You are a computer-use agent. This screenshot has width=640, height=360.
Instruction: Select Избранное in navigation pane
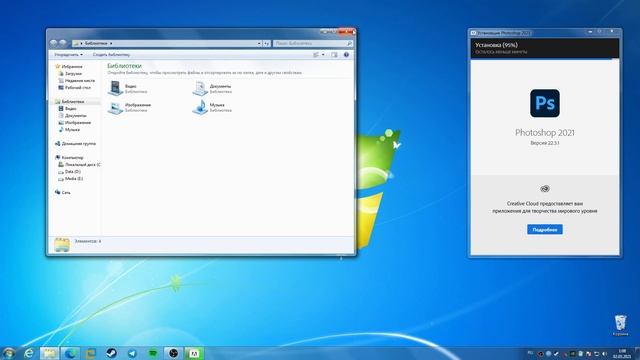pos(69,67)
